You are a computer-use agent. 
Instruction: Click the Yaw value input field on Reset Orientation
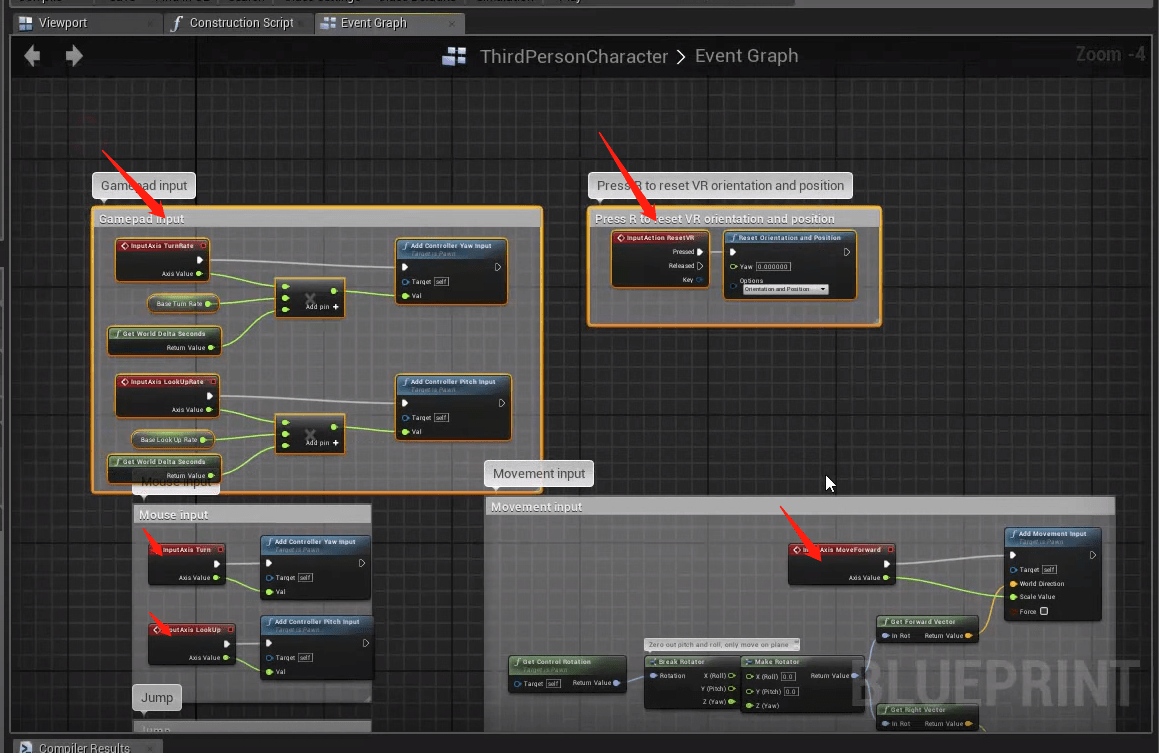coord(774,266)
